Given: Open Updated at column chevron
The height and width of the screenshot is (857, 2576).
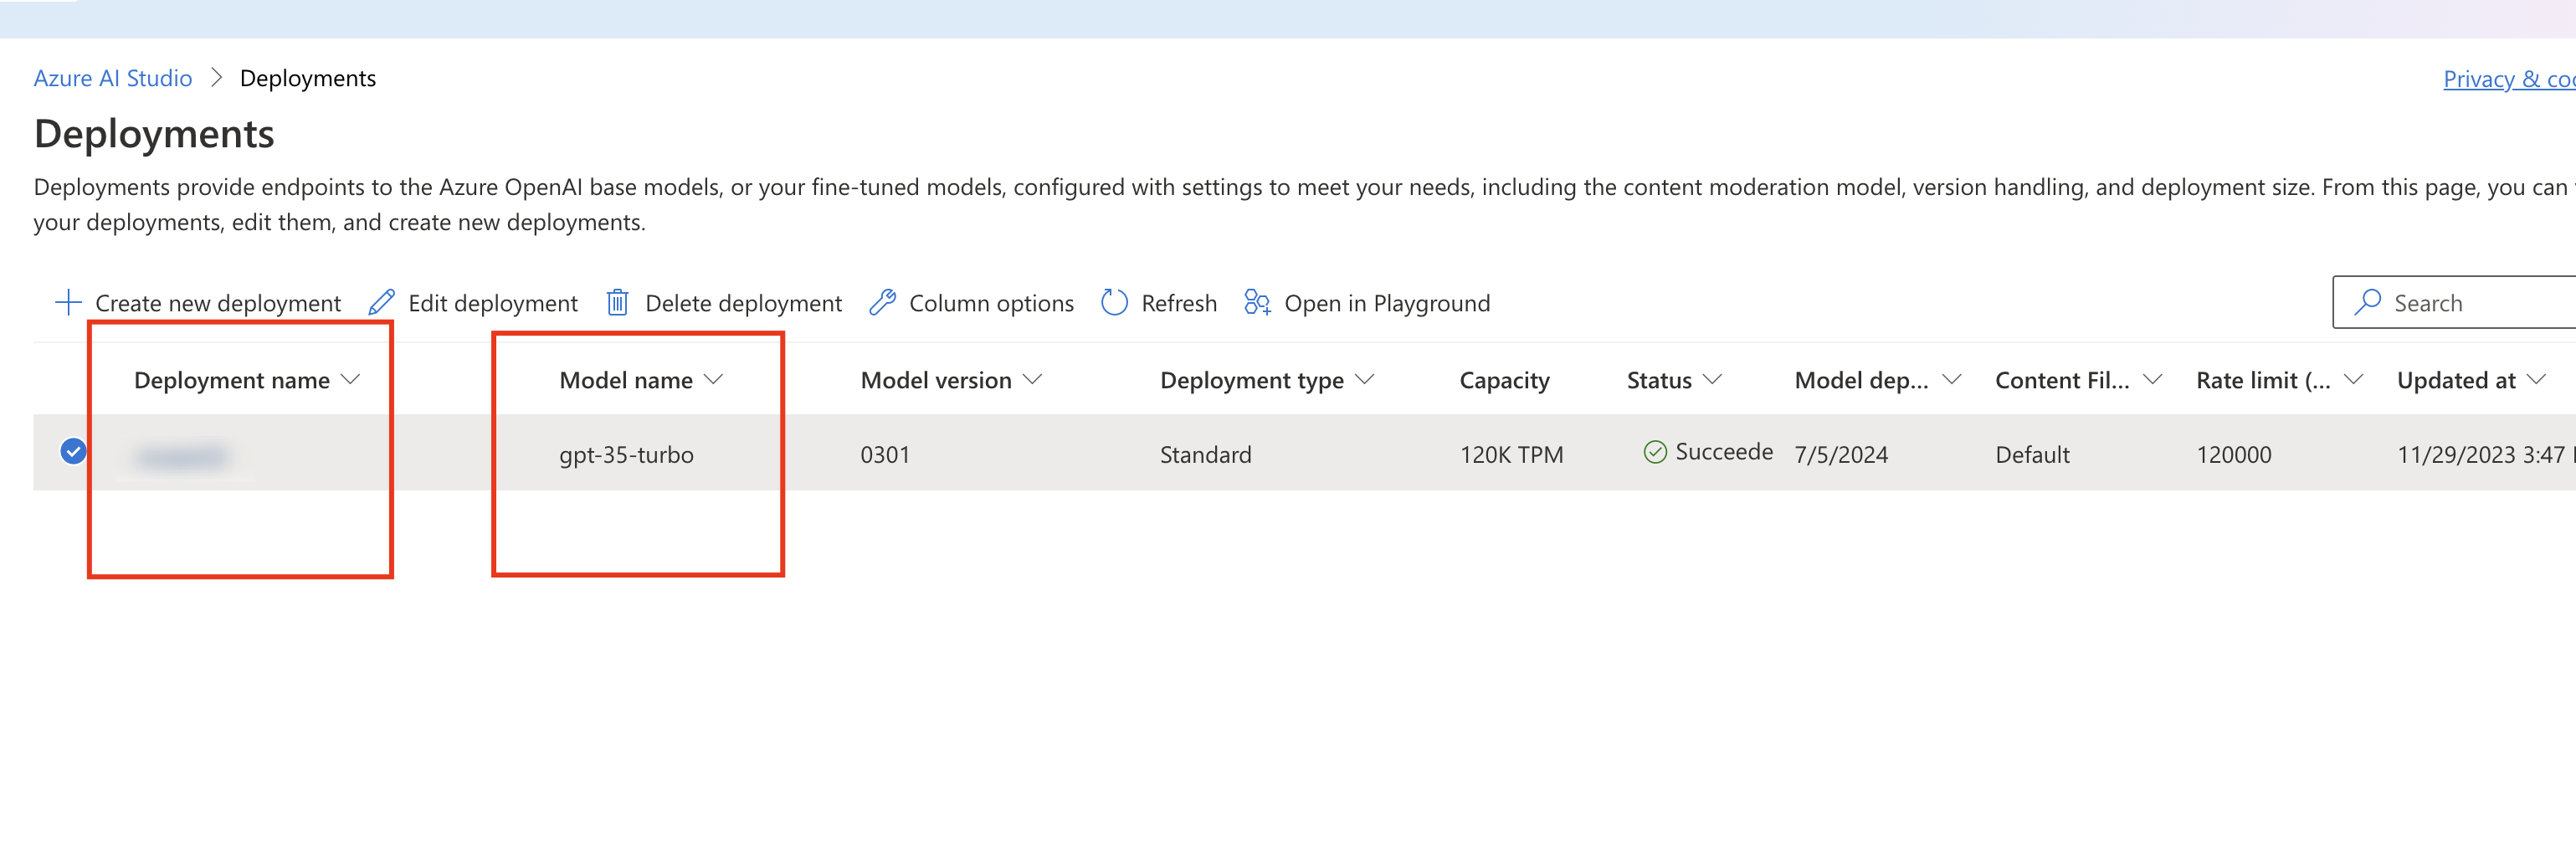Looking at the screenshot, I should pyautogui.click(x=2536, y=380).
